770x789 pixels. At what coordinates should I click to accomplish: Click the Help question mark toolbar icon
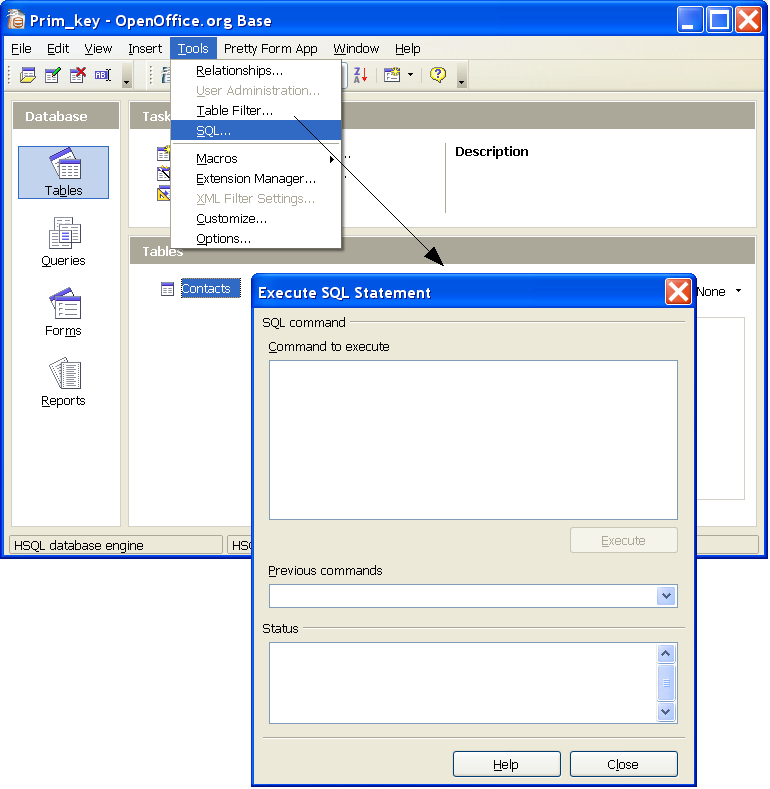pos(438,75)
